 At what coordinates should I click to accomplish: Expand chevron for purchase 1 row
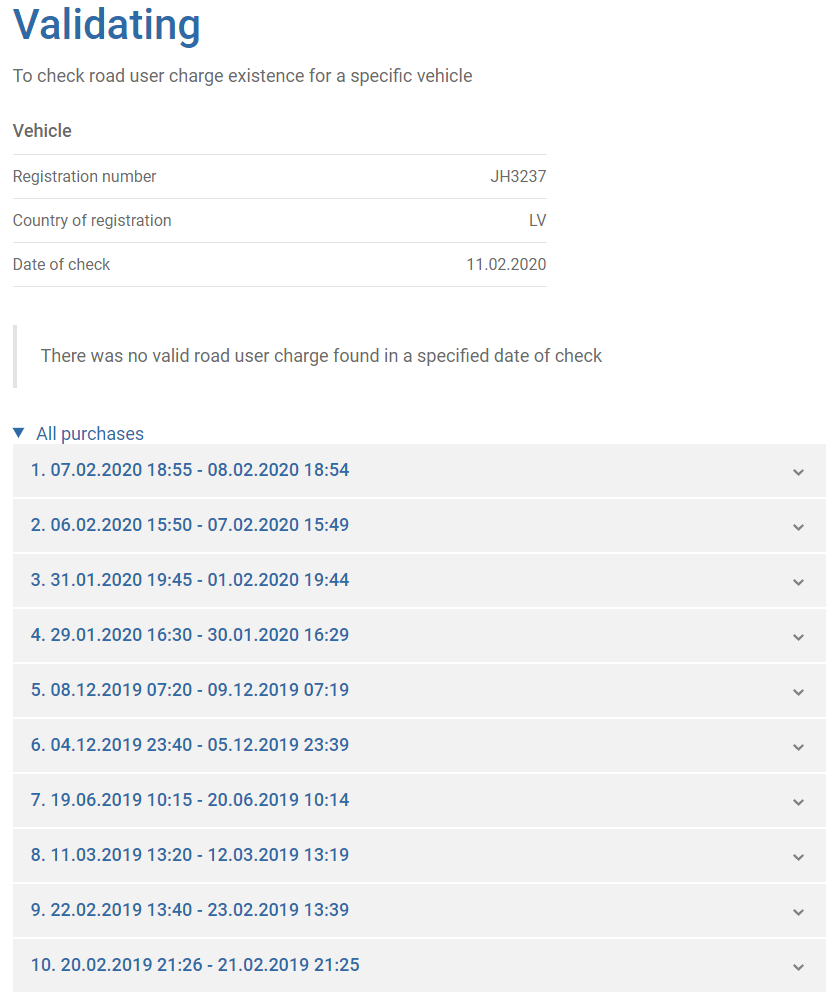(x=798, y=472)
